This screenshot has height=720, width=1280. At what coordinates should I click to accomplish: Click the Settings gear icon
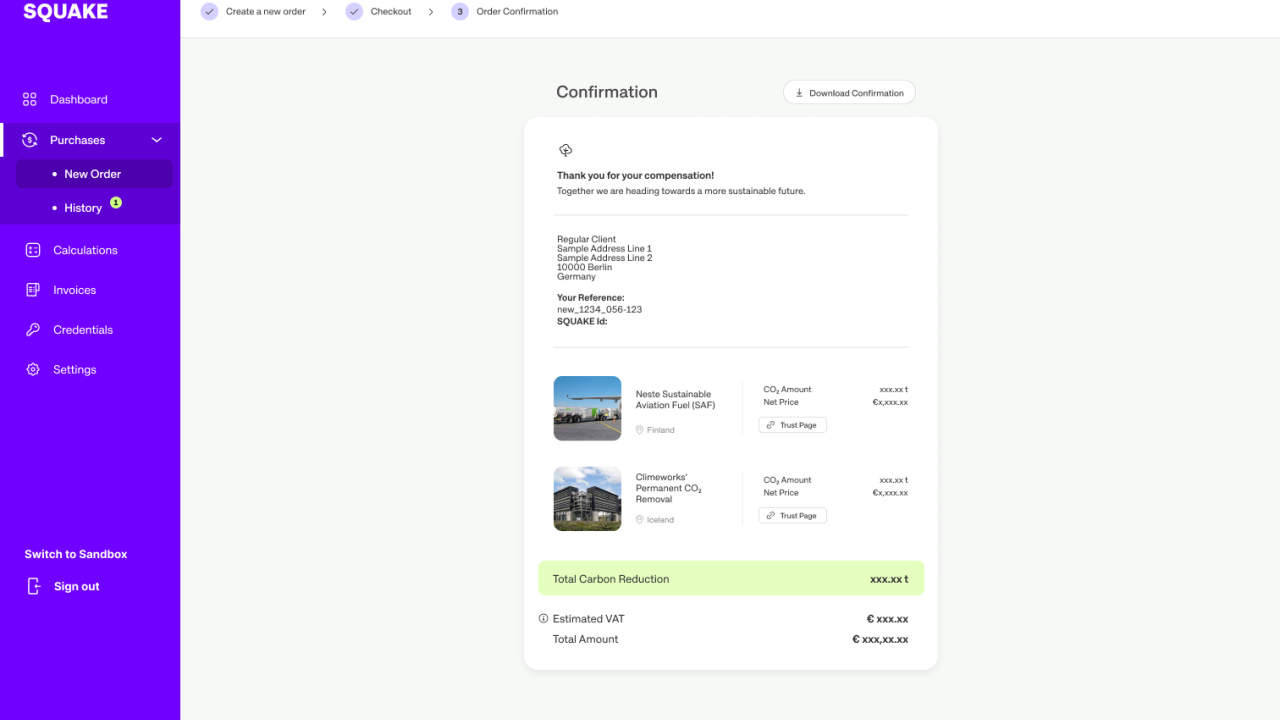coord(33,370)
